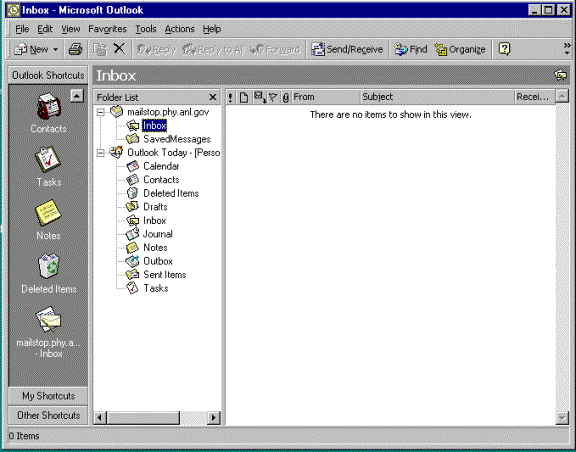This screenshot has width=576, height=452.
Task: Open the Tasks shortcut in Outlook bar
Action: click(48, 166)
